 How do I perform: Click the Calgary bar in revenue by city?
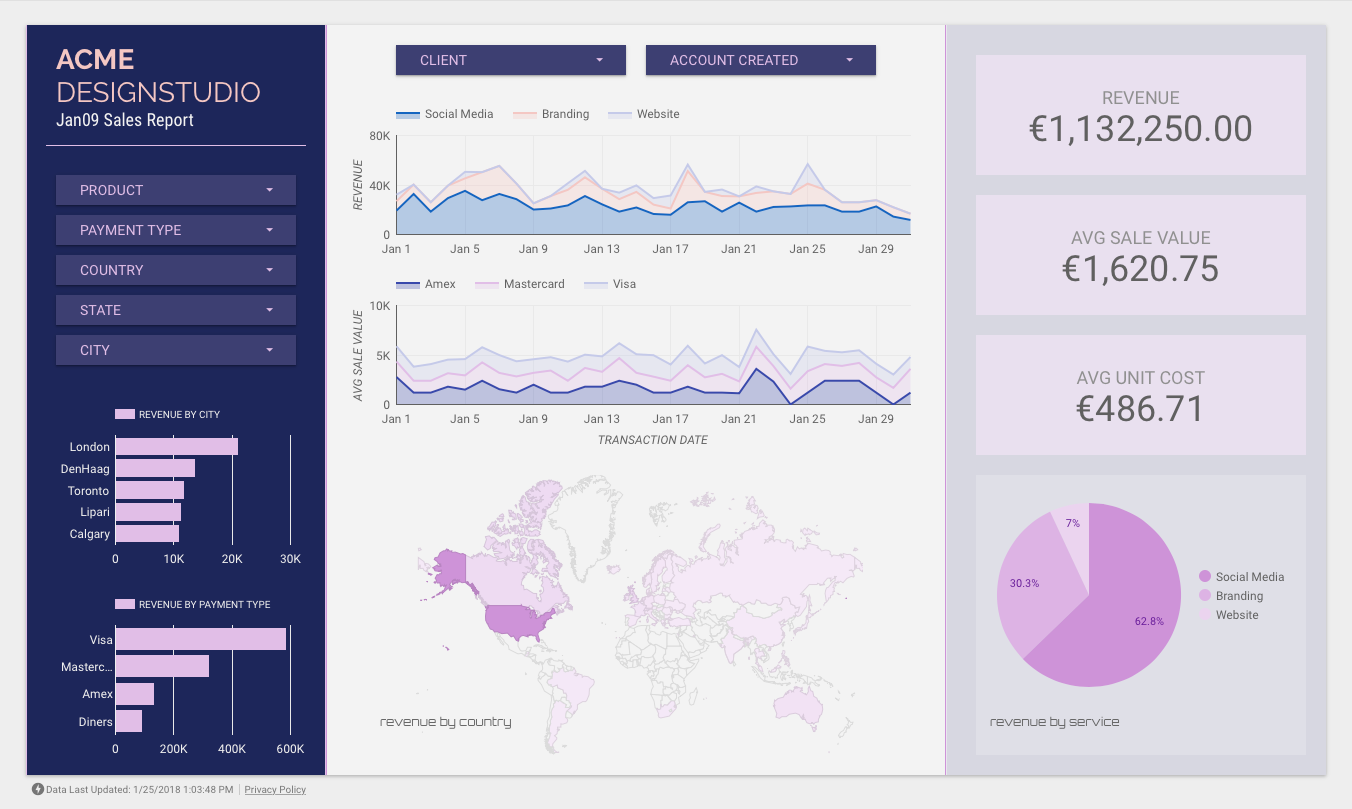click(x=147, y=533)
